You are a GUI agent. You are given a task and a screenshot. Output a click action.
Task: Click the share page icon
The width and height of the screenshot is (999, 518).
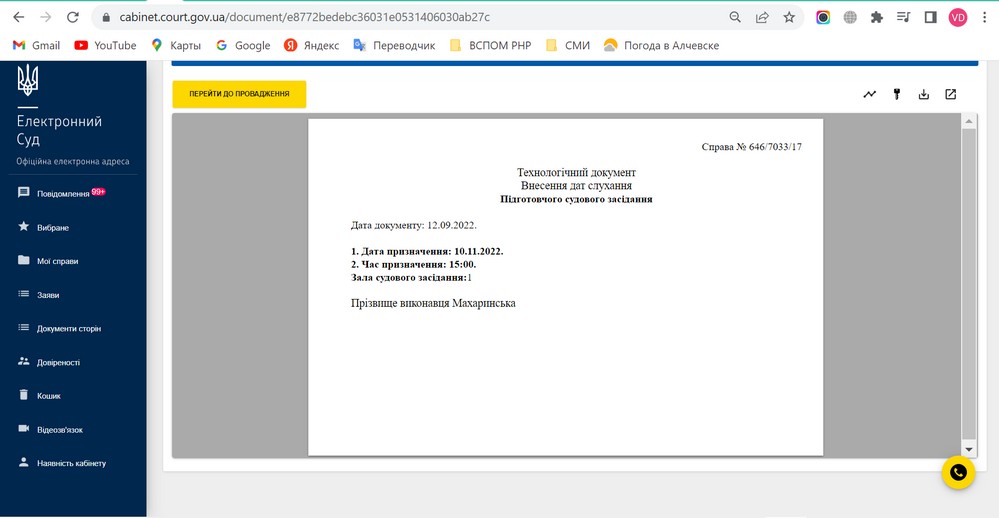pyautogui.click(x=762, y=17)
